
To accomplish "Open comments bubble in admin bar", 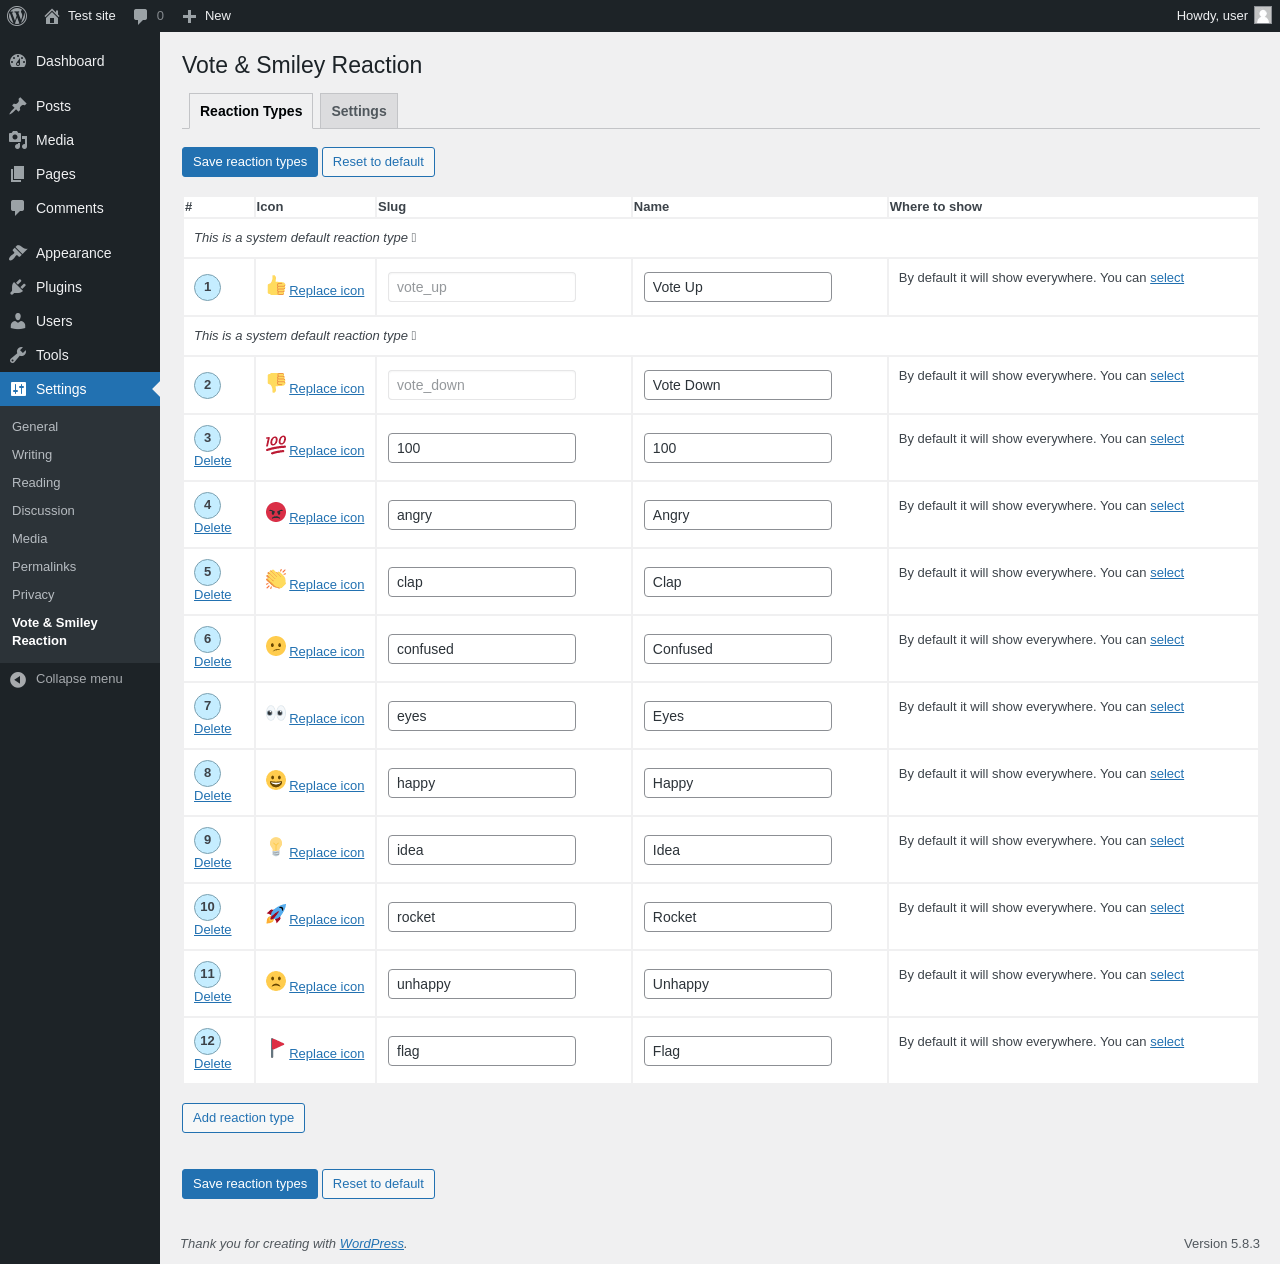I will pos(148,16).
